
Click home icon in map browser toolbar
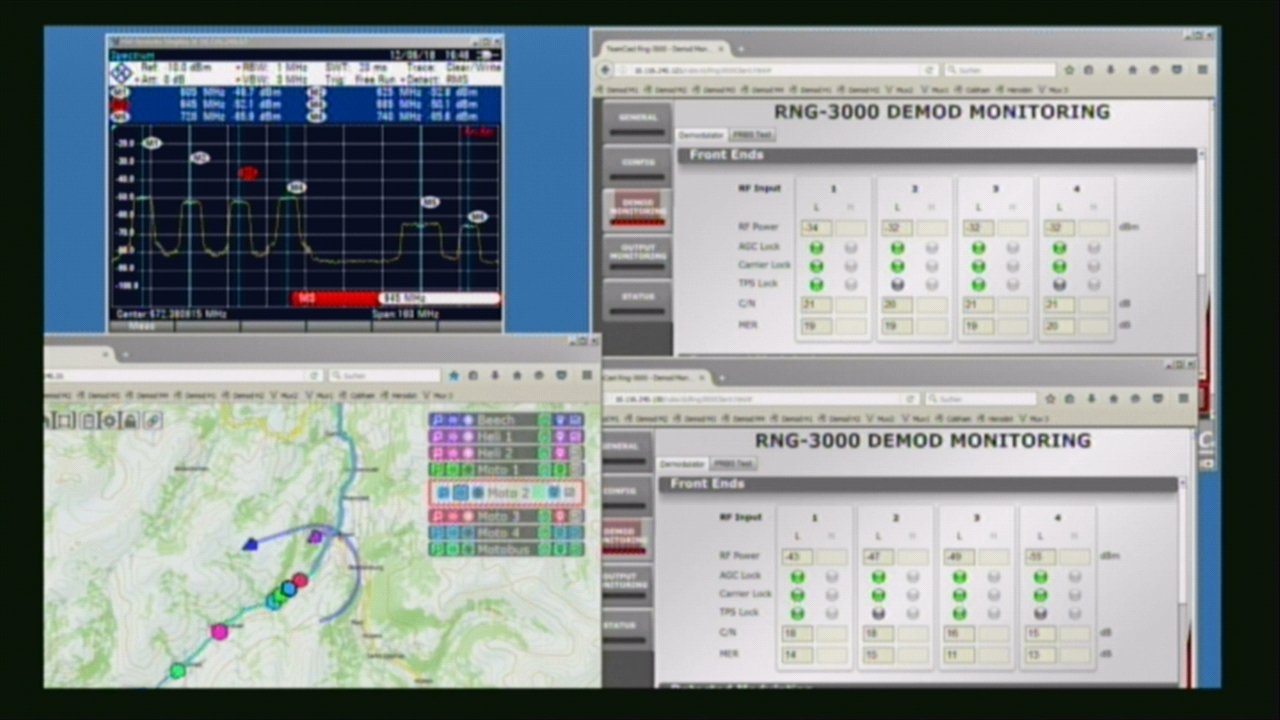coord(517,376)
